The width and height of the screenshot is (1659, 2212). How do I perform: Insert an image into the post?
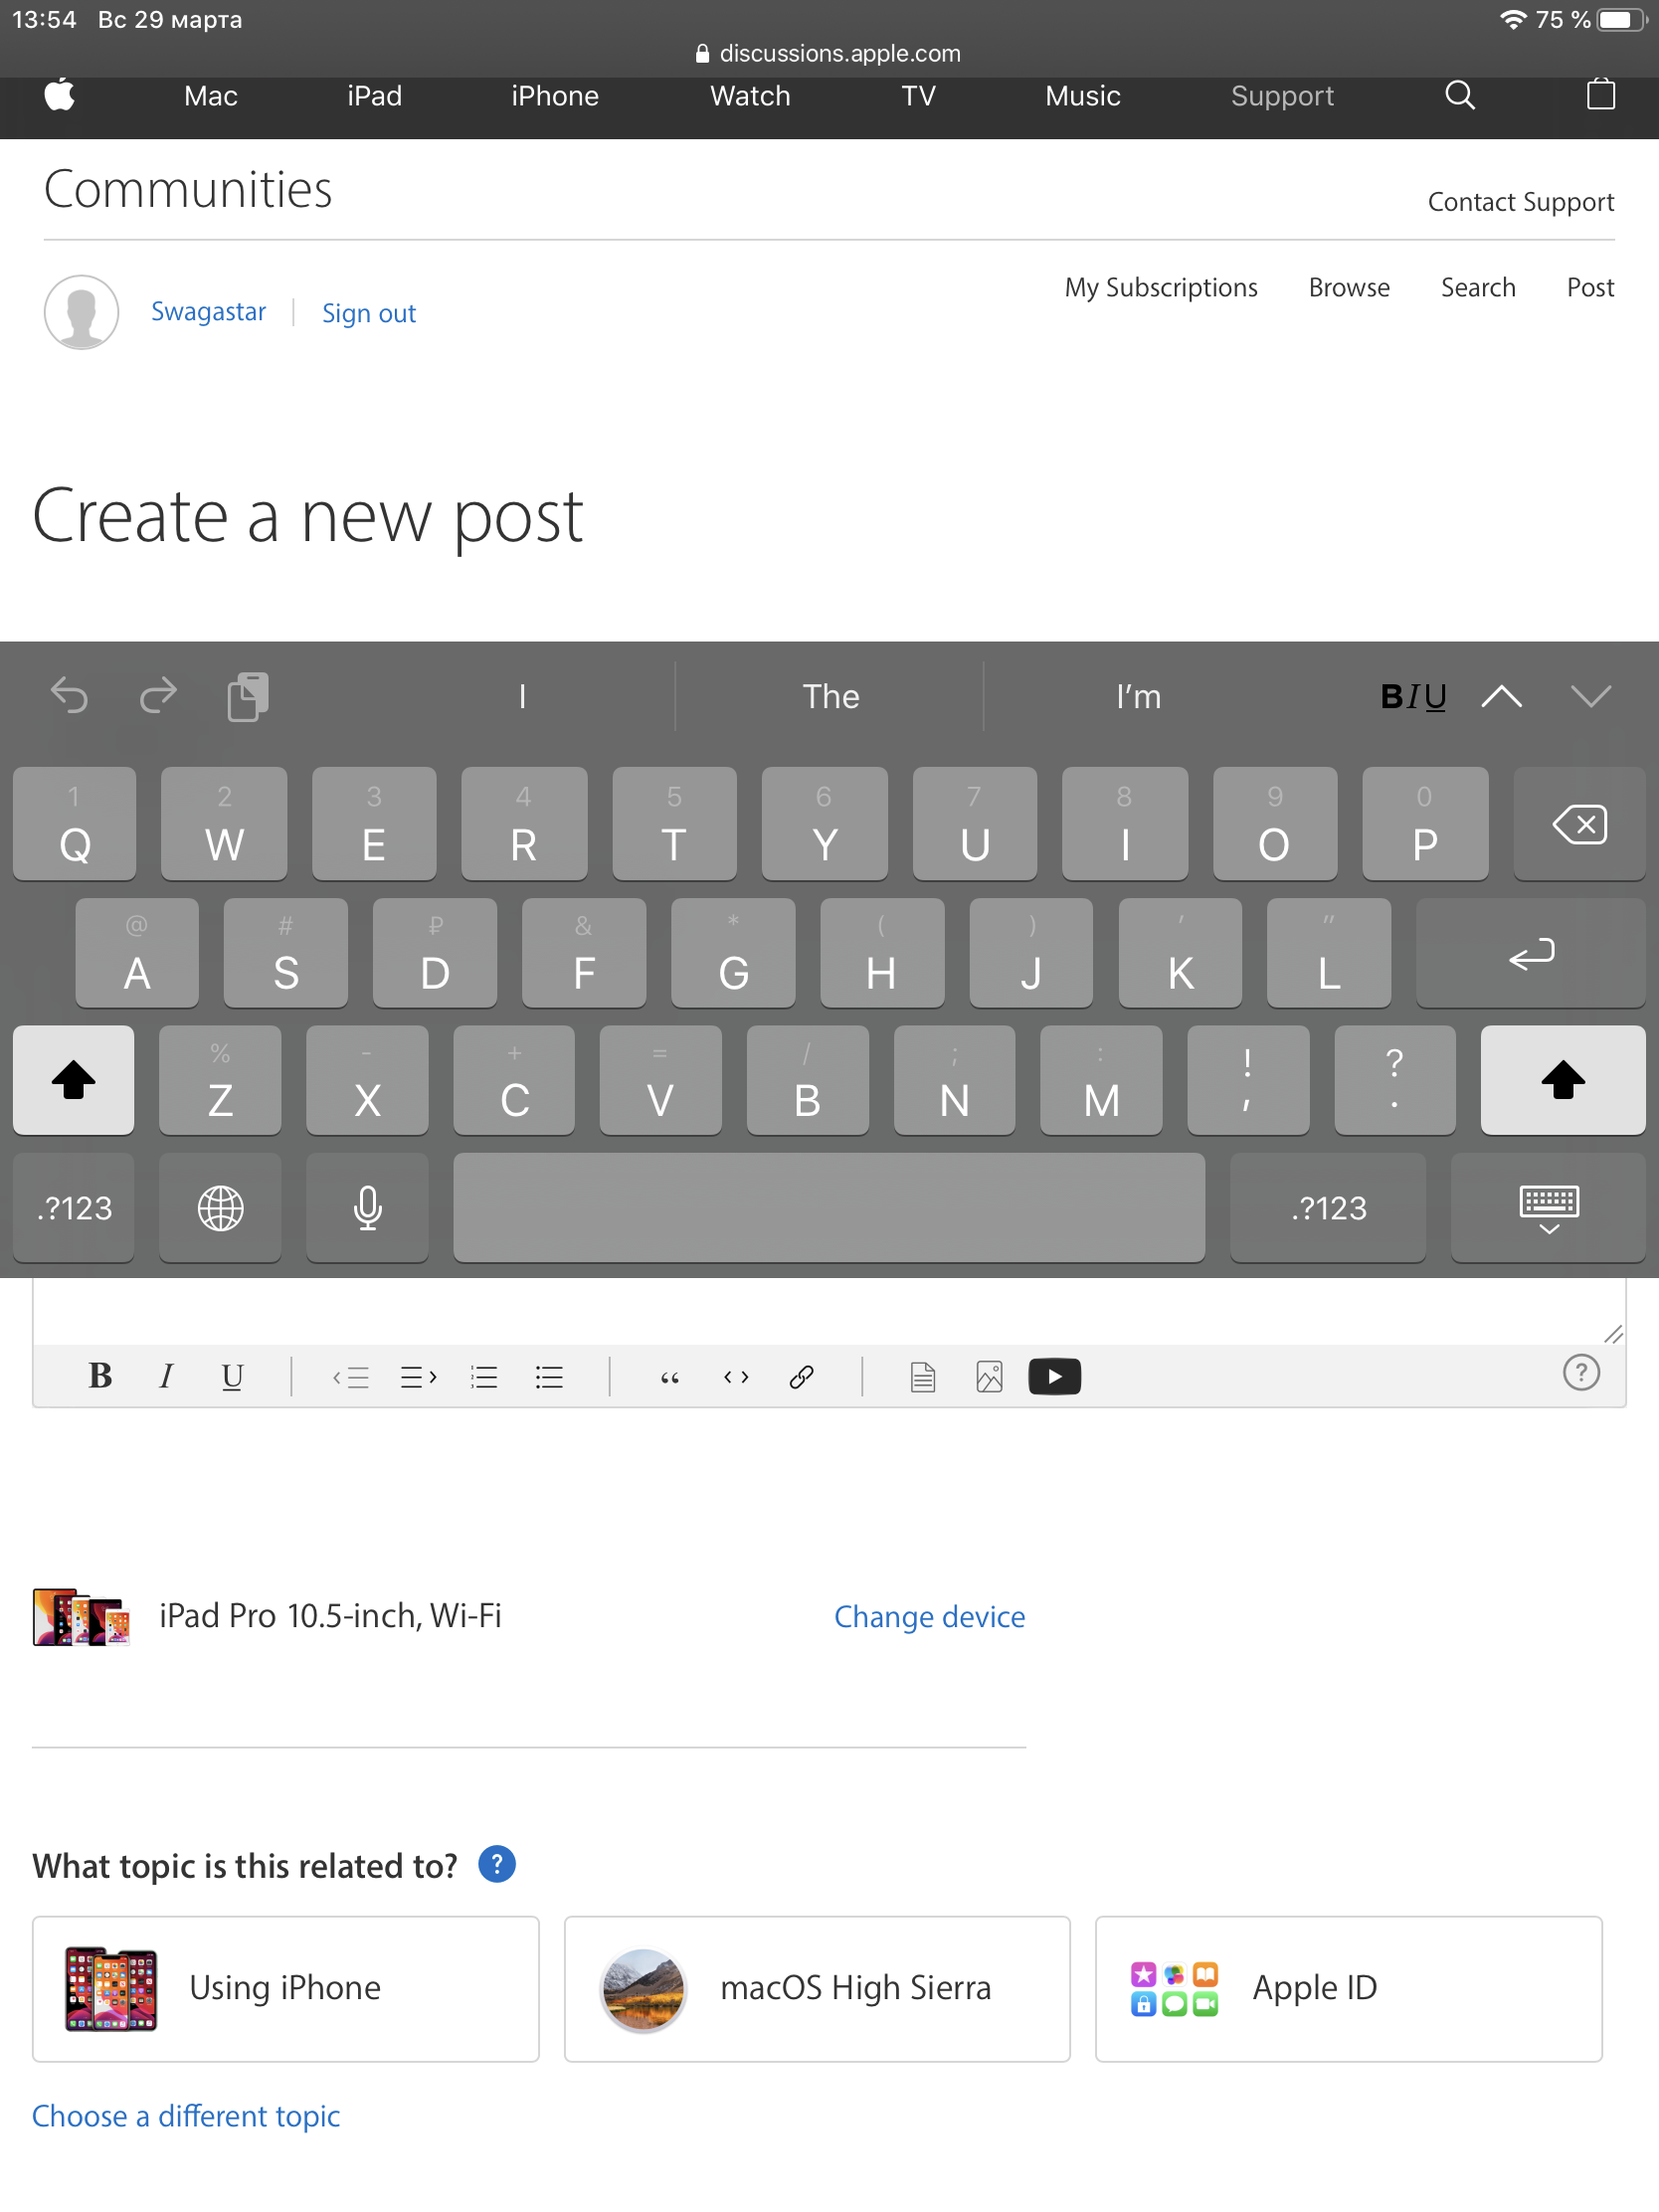[989, 1377]
